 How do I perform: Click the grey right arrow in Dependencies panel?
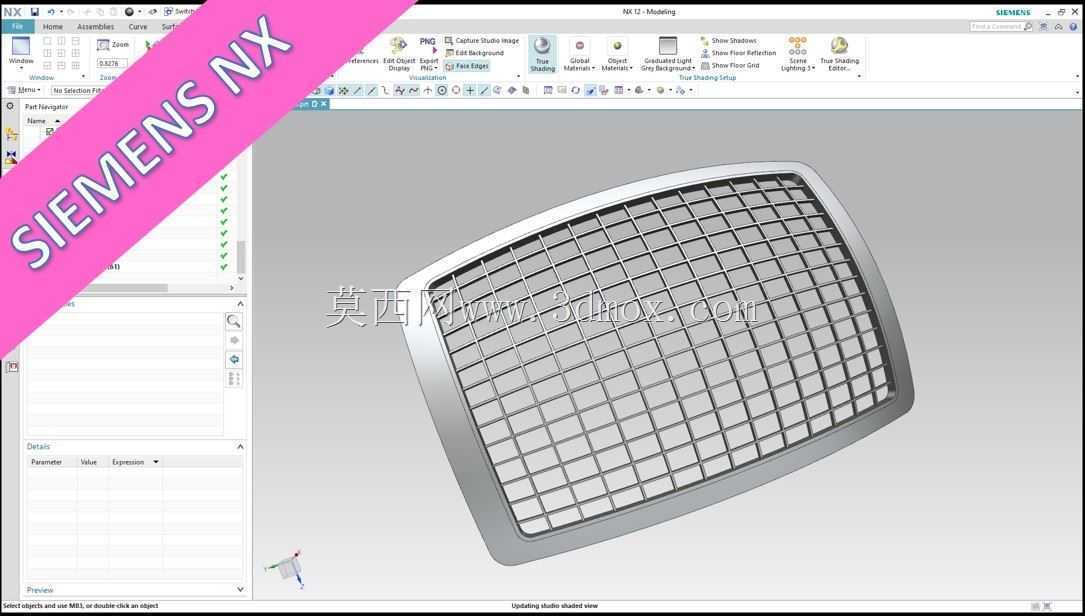coord(234,341)
